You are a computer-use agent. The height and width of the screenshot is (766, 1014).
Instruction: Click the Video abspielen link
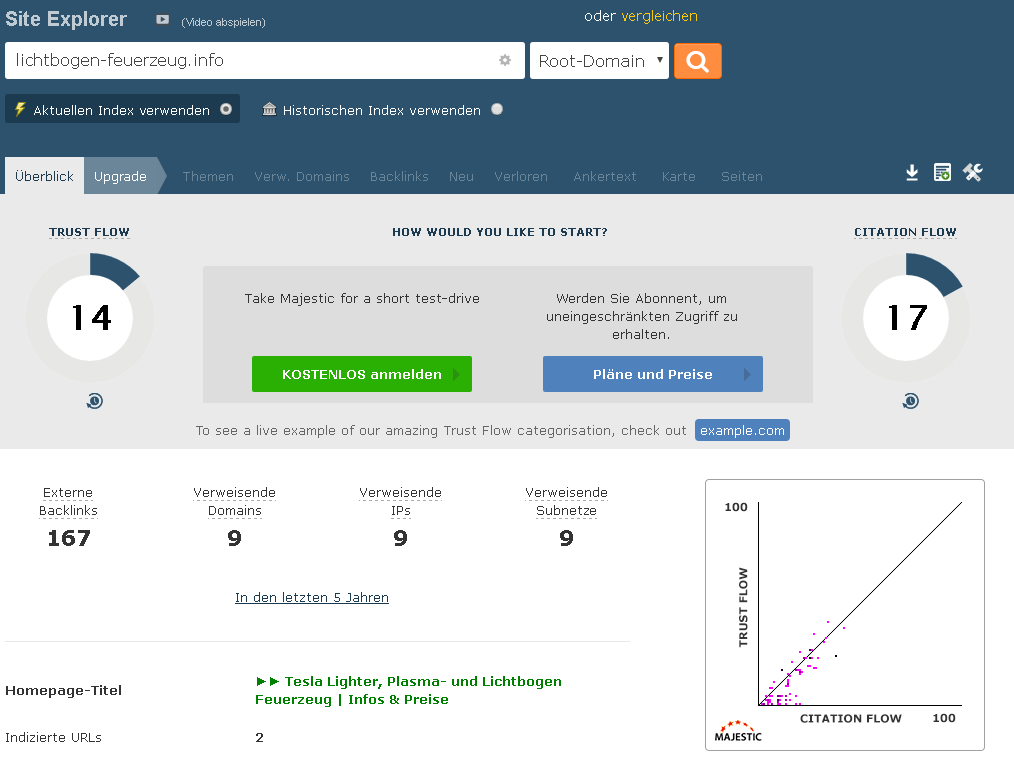click(223, 22)
